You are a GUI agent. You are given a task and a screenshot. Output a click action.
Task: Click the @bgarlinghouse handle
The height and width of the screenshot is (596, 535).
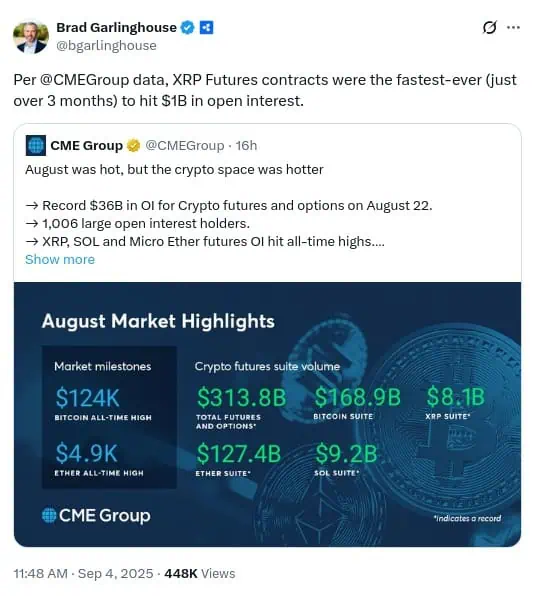point(106,46)
